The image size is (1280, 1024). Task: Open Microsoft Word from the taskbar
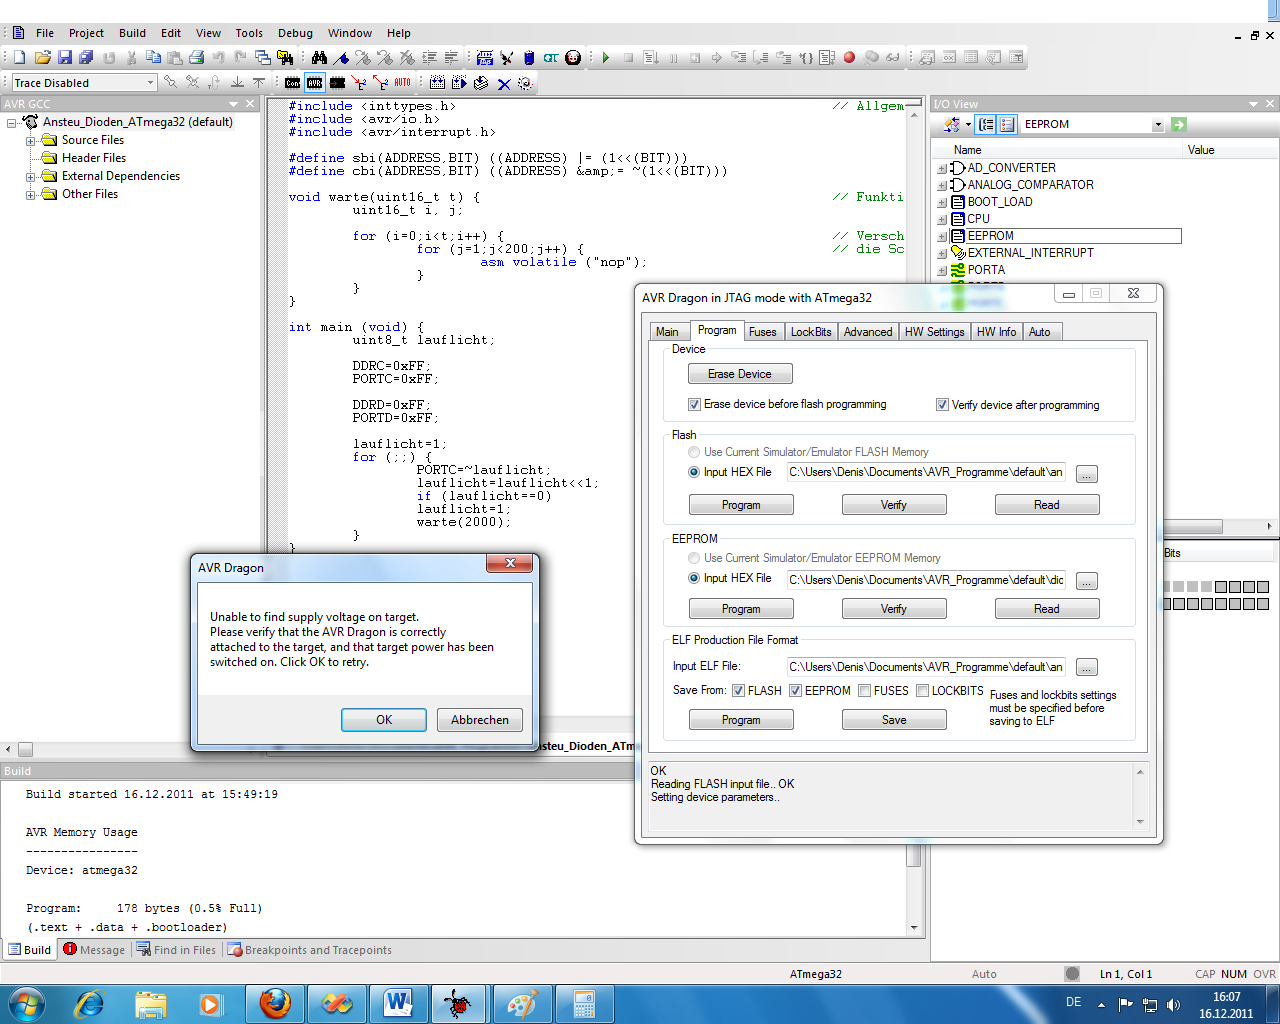[x=397, y=1003]
